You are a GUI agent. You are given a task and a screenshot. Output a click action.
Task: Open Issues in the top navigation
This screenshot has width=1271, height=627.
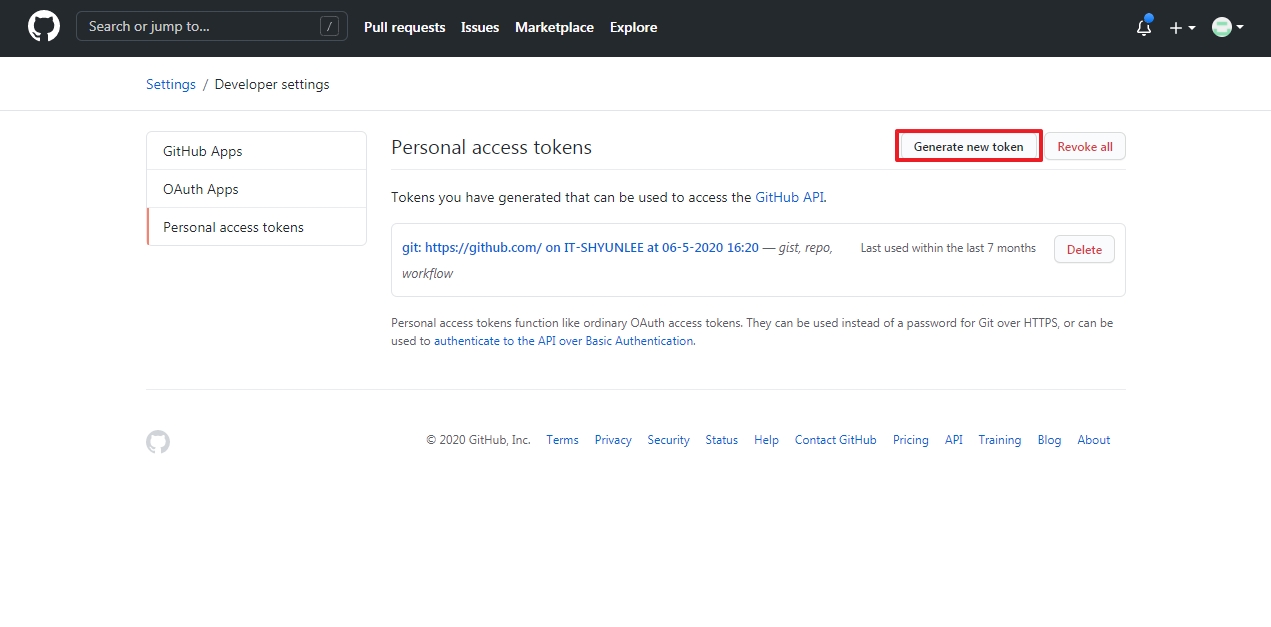pyautogui.click(x=480, y=27)
